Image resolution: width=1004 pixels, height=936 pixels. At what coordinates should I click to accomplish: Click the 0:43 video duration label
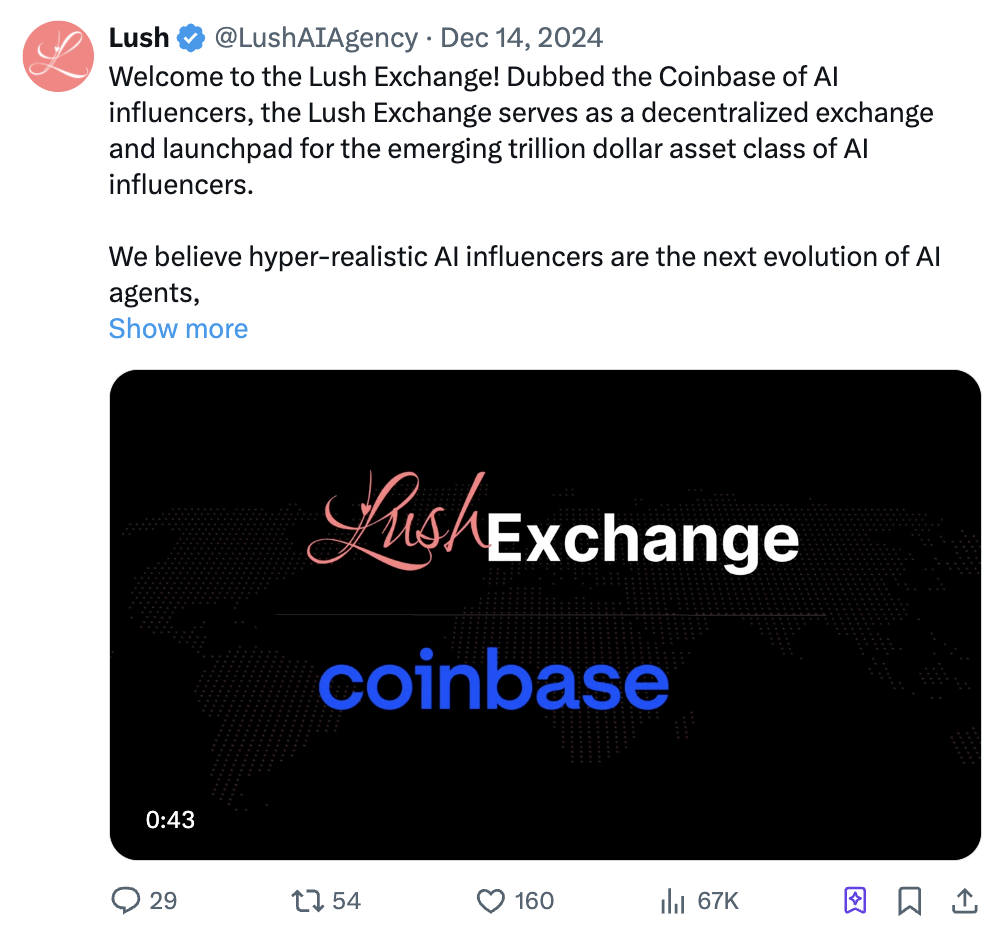[170, 820]
